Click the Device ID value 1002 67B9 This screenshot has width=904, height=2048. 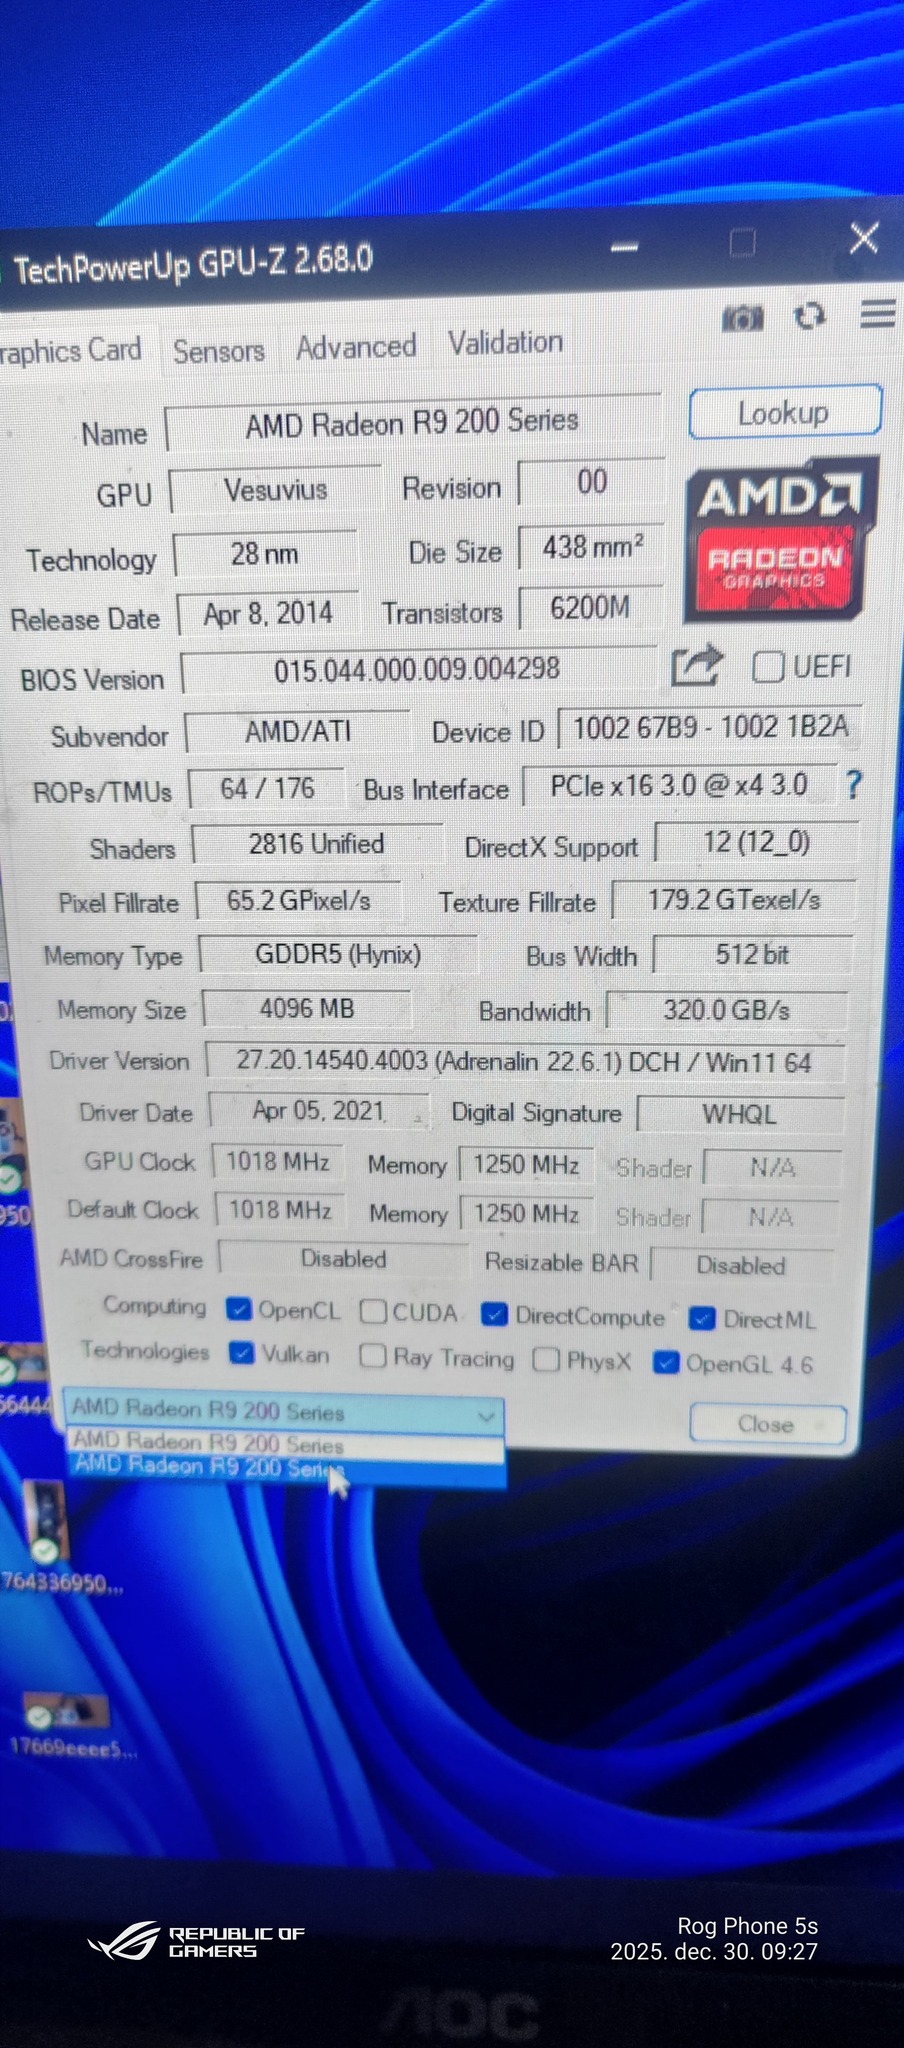[709, 727]
